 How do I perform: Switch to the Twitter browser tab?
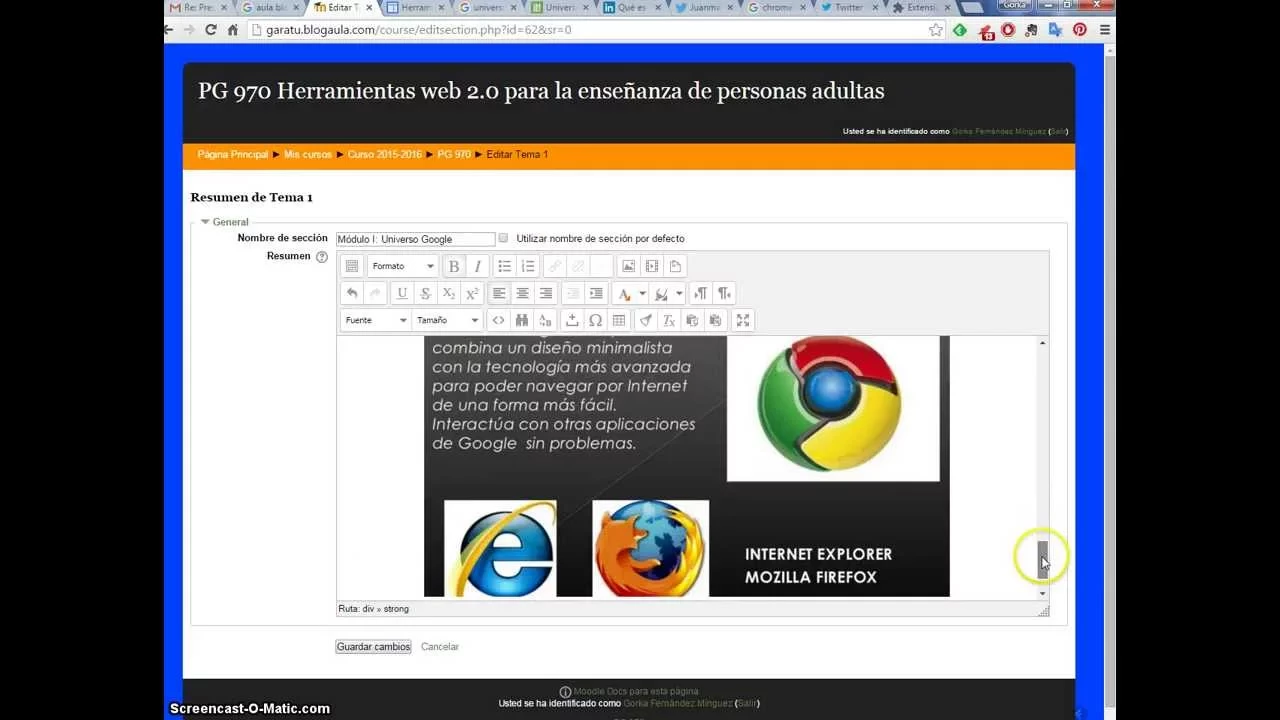[849, 7]
